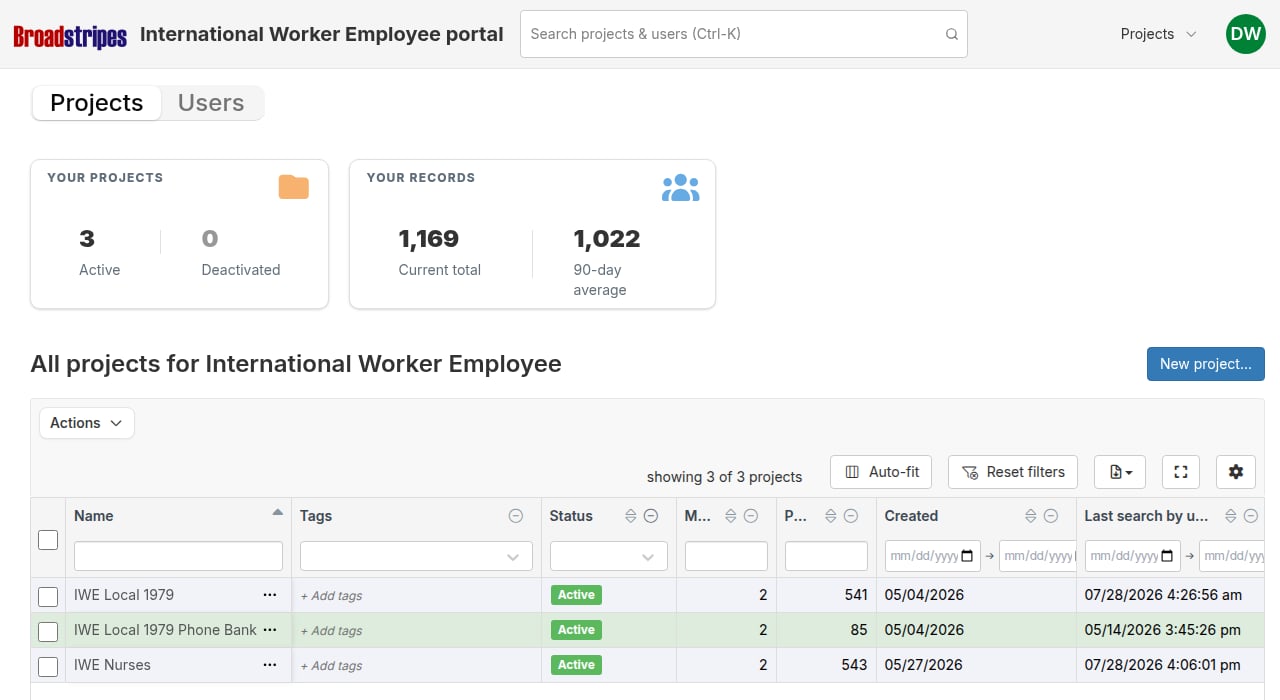This screenshot has height=700, width=1280.
Task: Click the New project button
Action: 1206,364
